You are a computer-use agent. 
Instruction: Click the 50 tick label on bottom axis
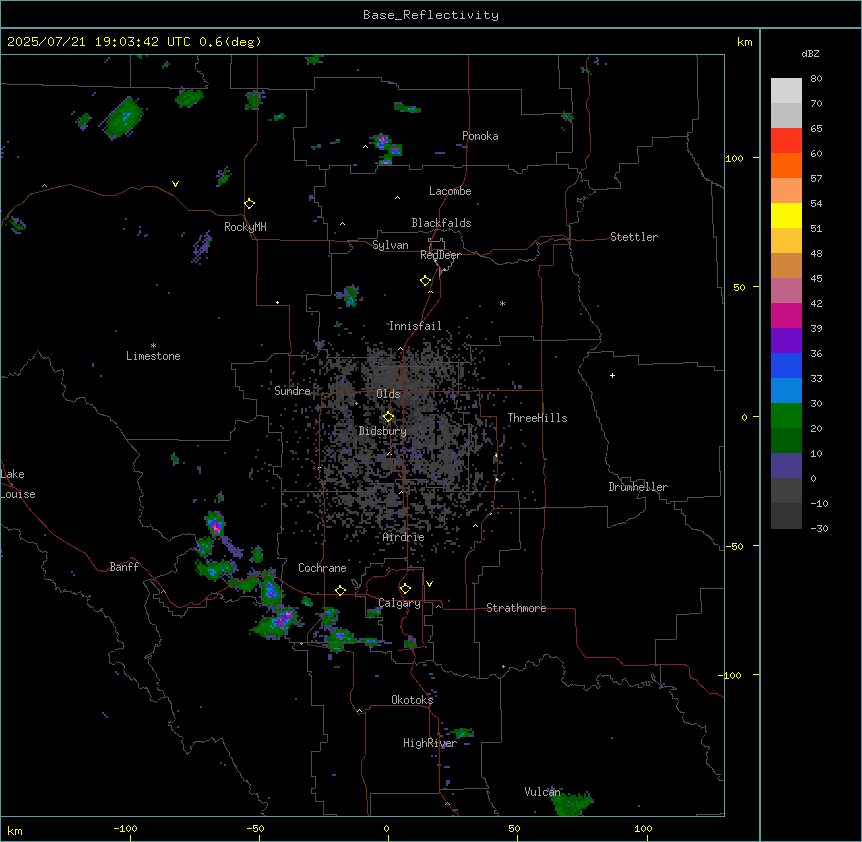click(514, 828)
